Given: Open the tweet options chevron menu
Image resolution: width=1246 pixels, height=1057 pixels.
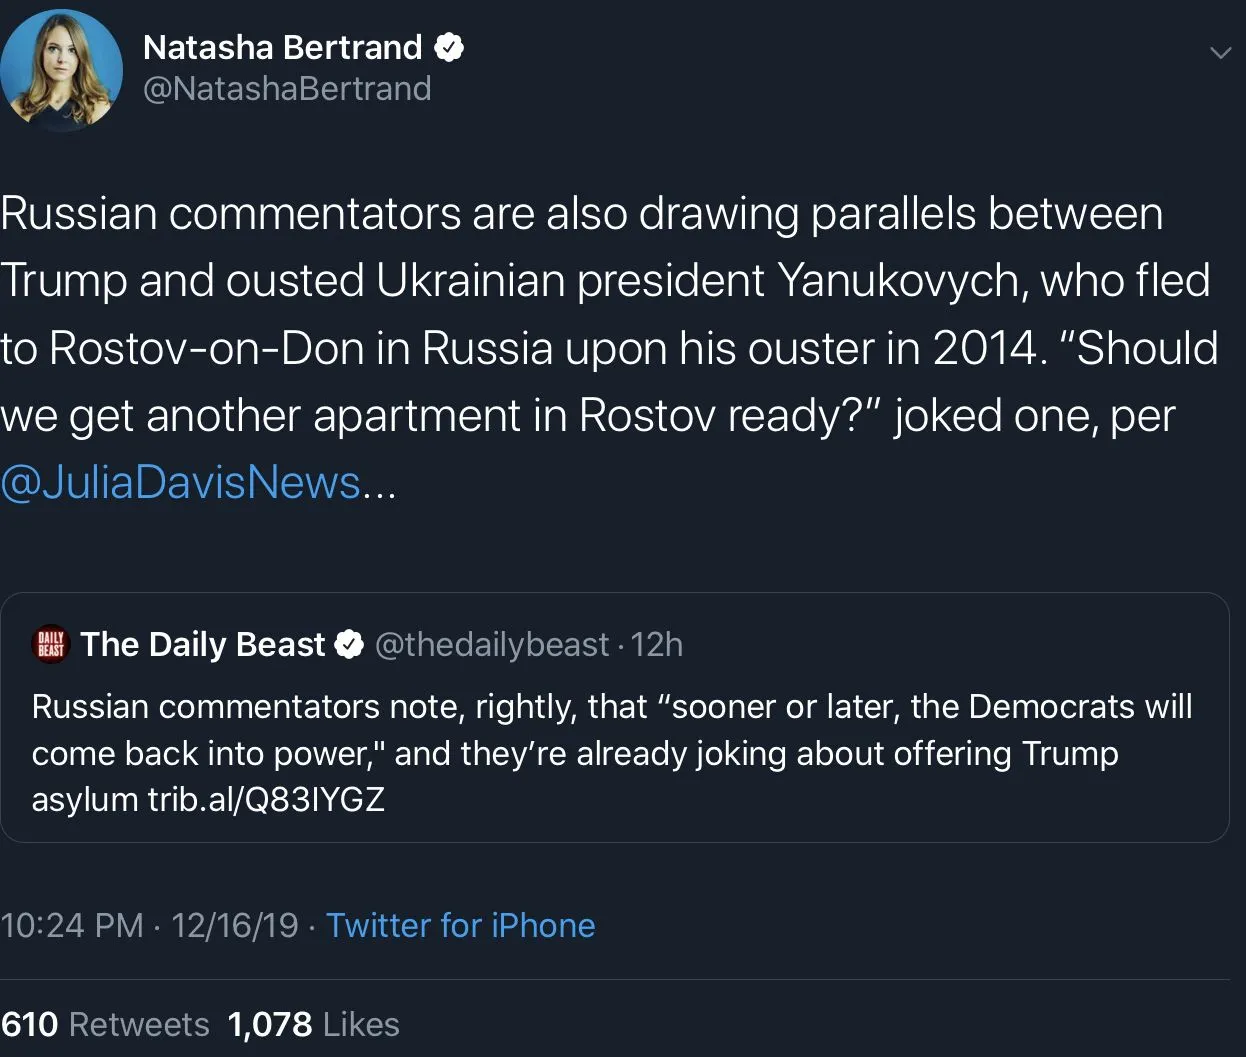Looking at the screenshot, I should coord(1220,53).
